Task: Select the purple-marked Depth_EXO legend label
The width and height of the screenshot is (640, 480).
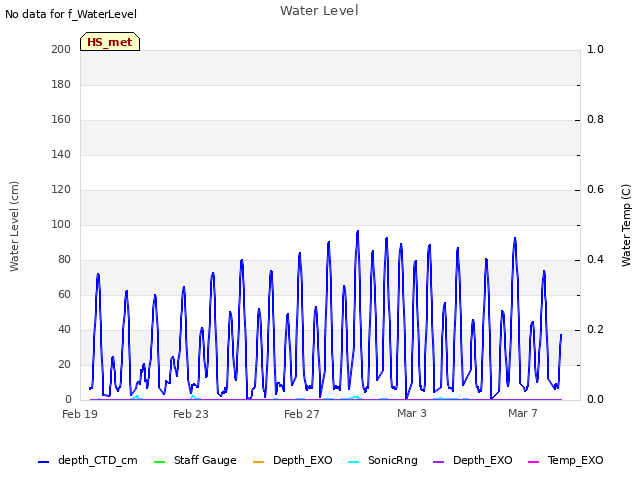Action: click(x=482, y=461)
